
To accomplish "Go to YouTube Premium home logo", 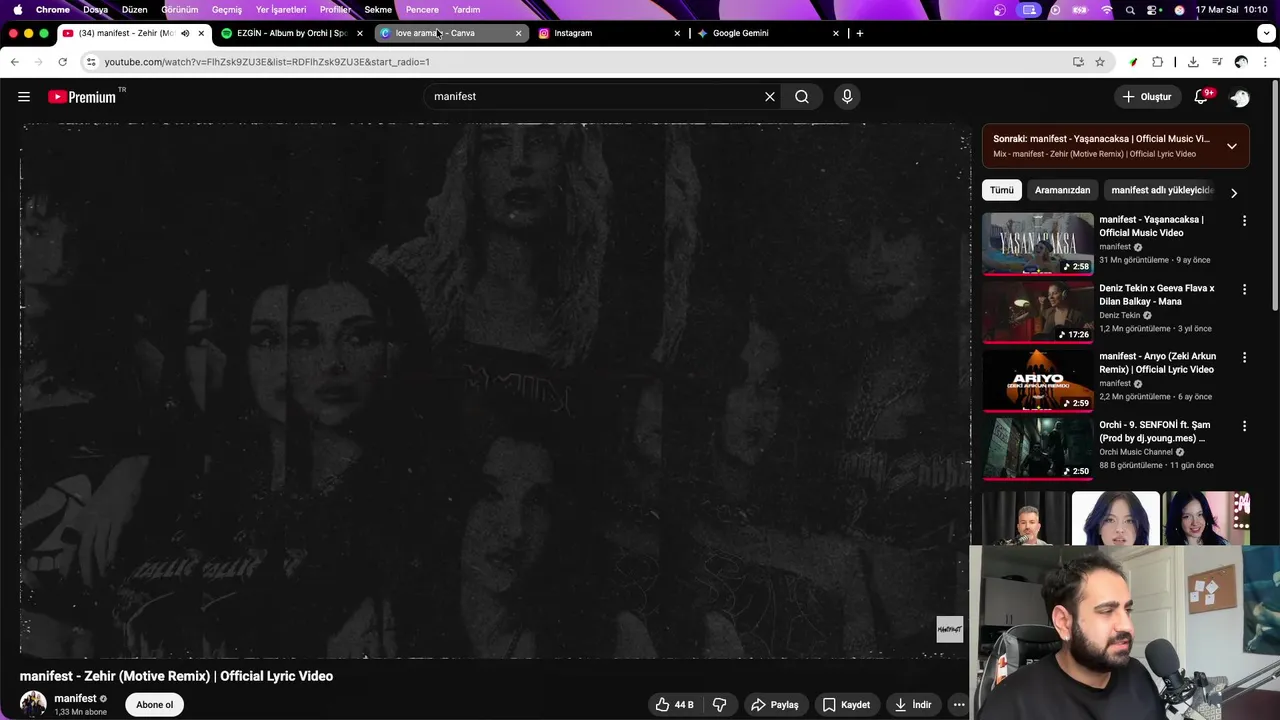I will point(82,97).
